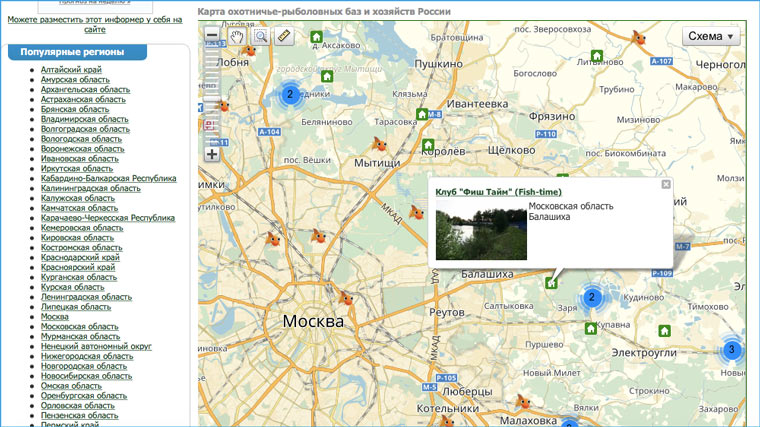Click the fish marker near Мытищи
The image size is (760, 427).
click(379, 144)
